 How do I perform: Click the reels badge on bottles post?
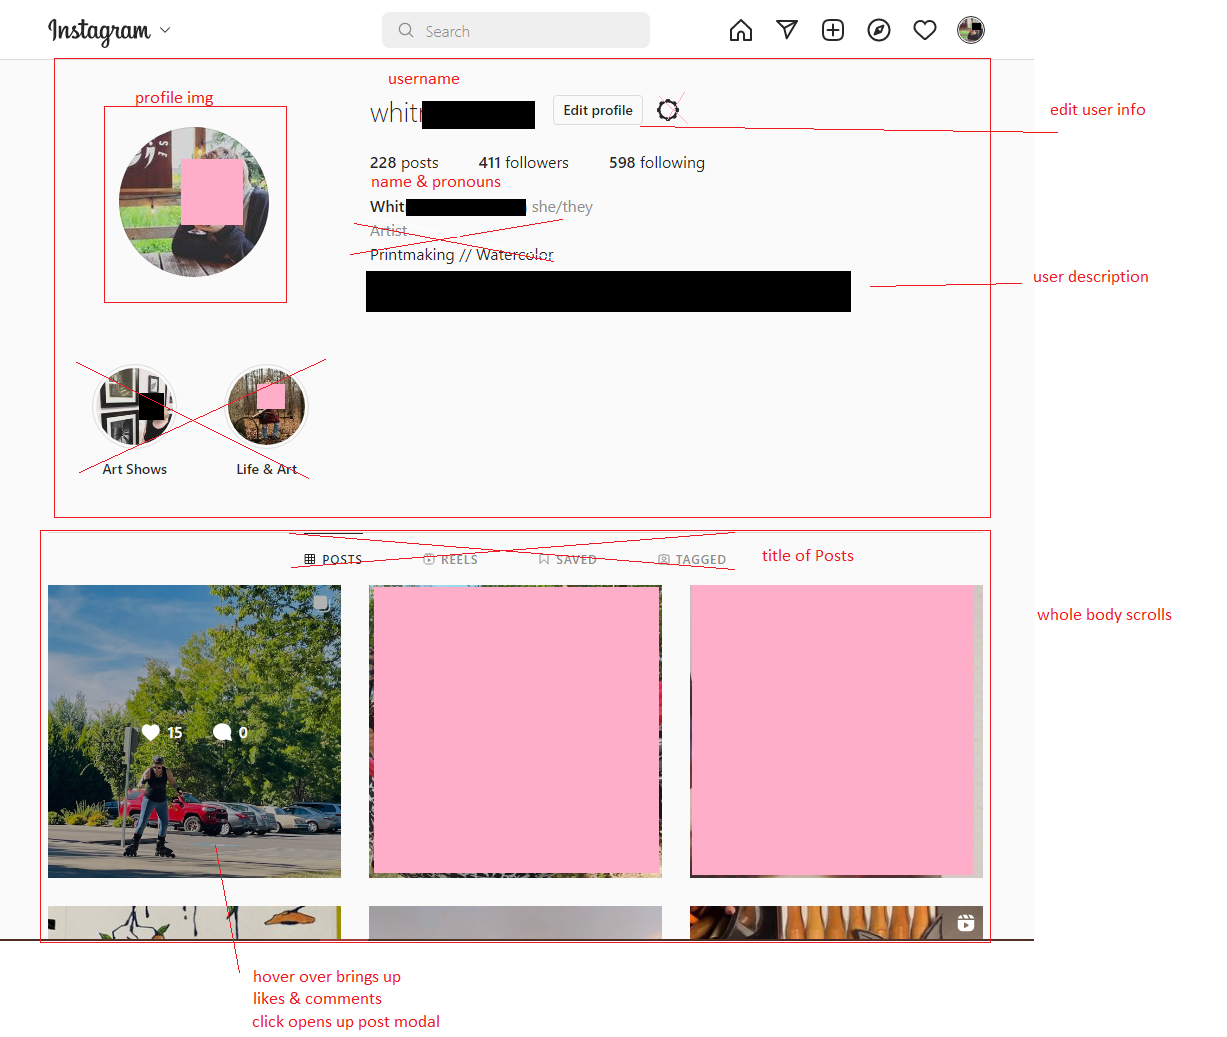(x=965, y=923)
